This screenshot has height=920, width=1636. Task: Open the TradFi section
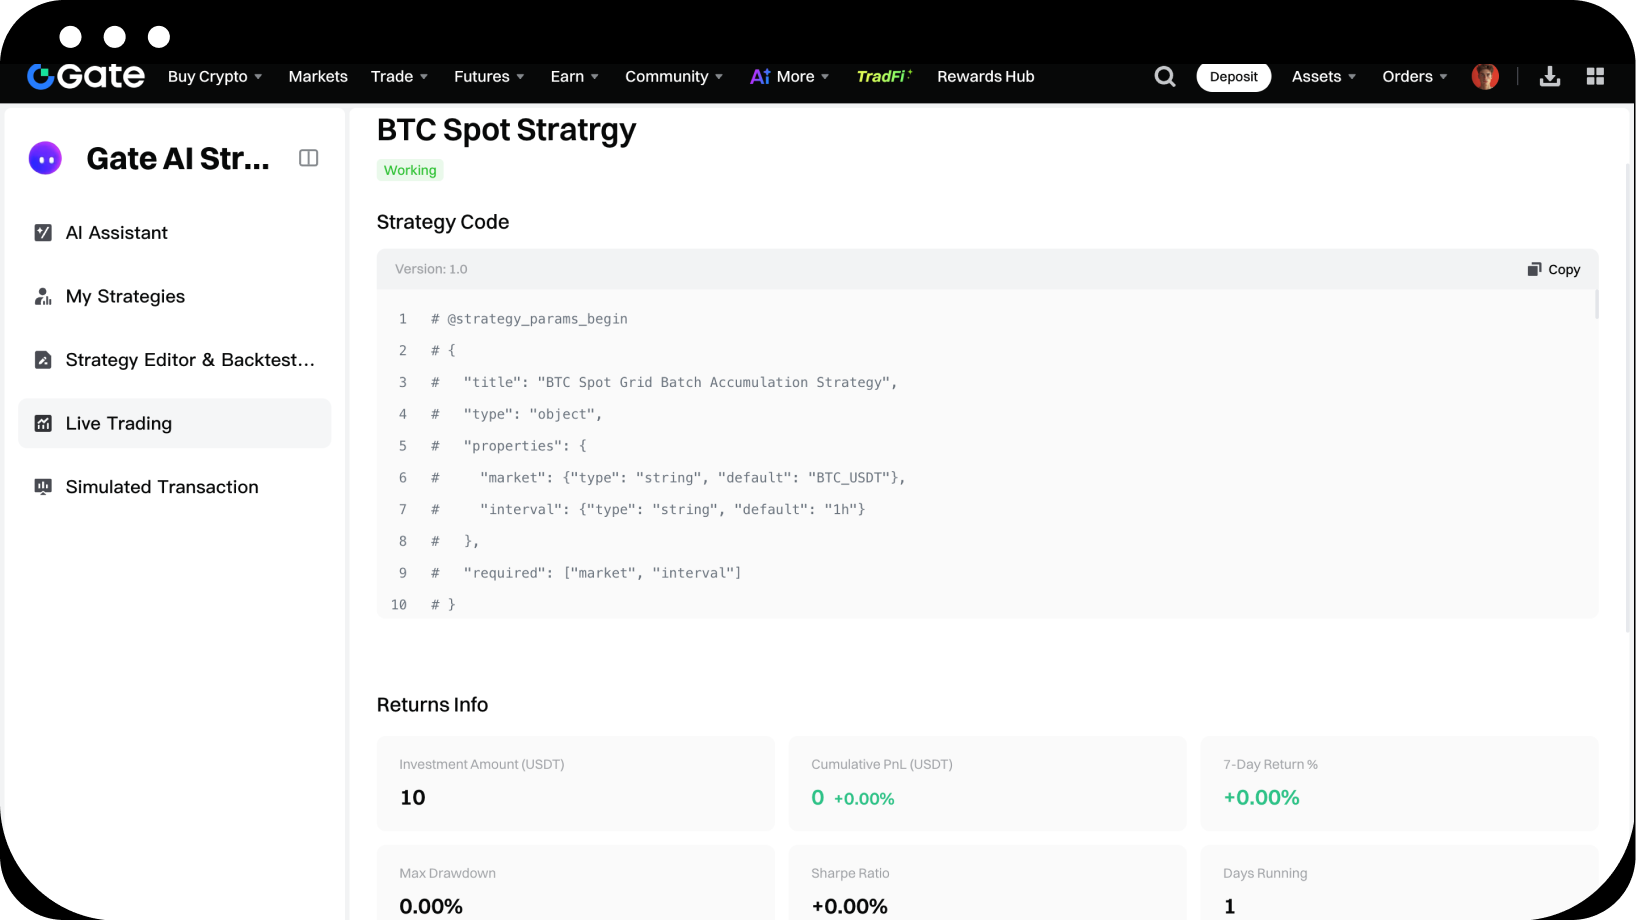tap(884, 77)
